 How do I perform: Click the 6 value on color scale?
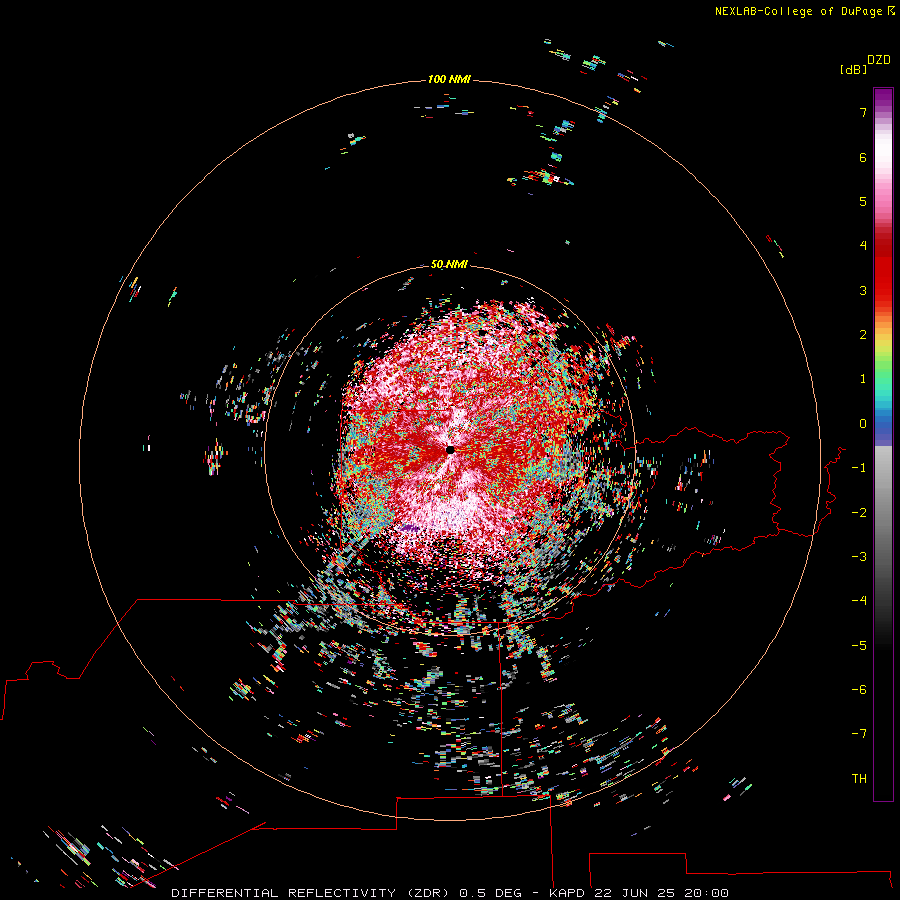click(863, 157)
